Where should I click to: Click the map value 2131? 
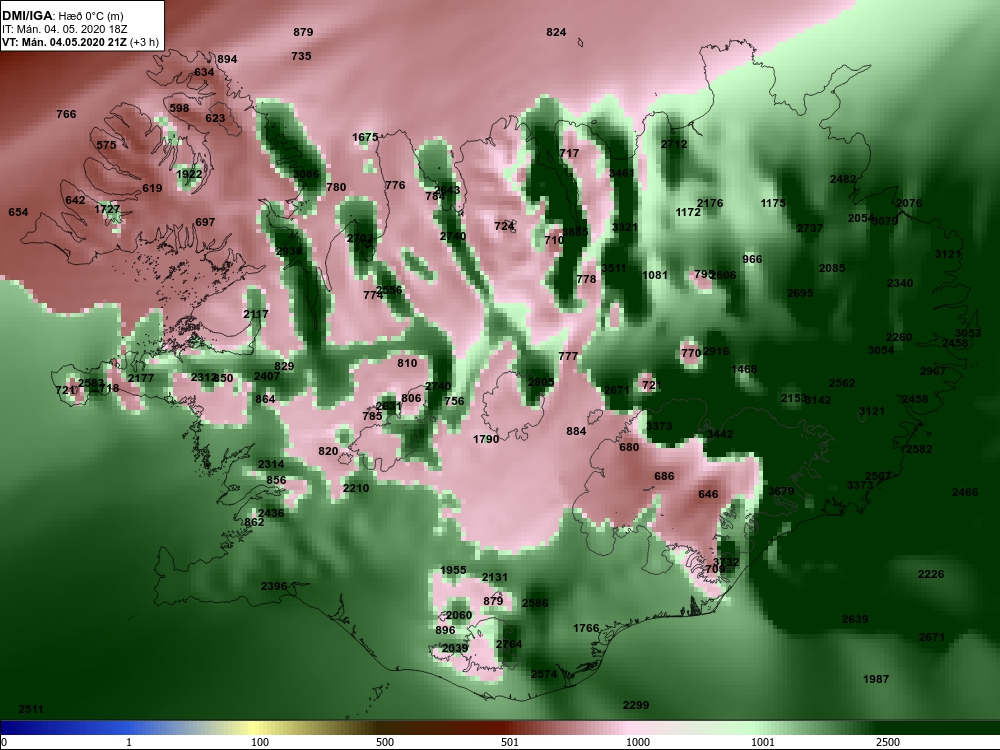(495, 577)
